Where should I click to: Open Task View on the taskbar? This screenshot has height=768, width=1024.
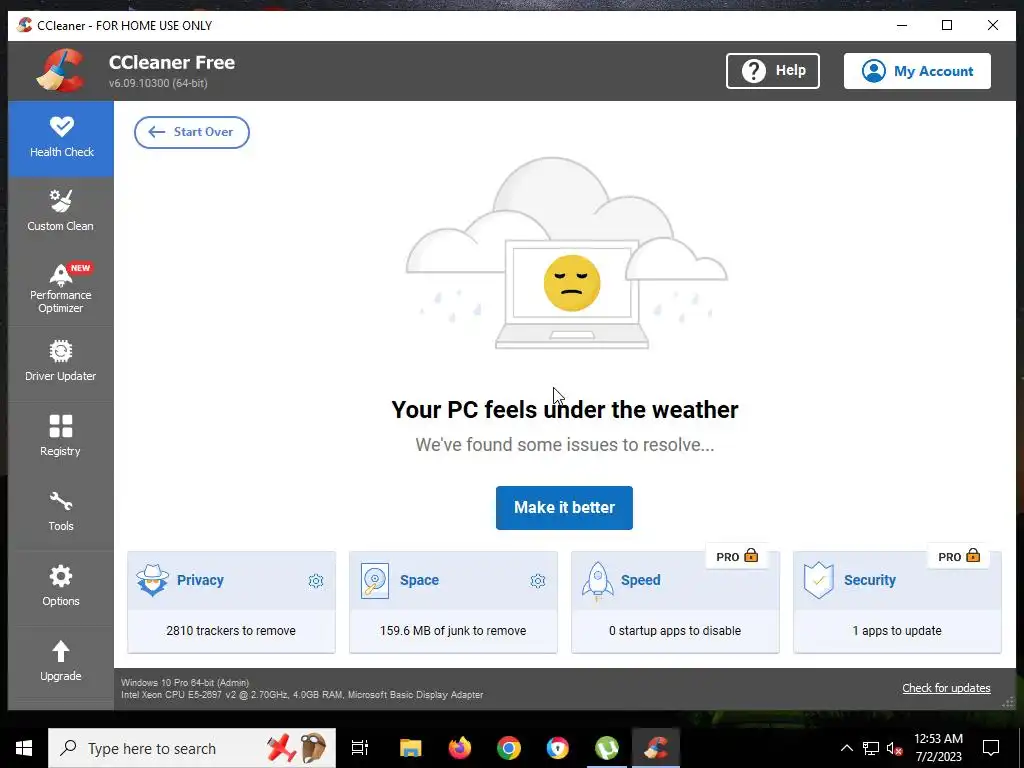(x=360, y=748)
